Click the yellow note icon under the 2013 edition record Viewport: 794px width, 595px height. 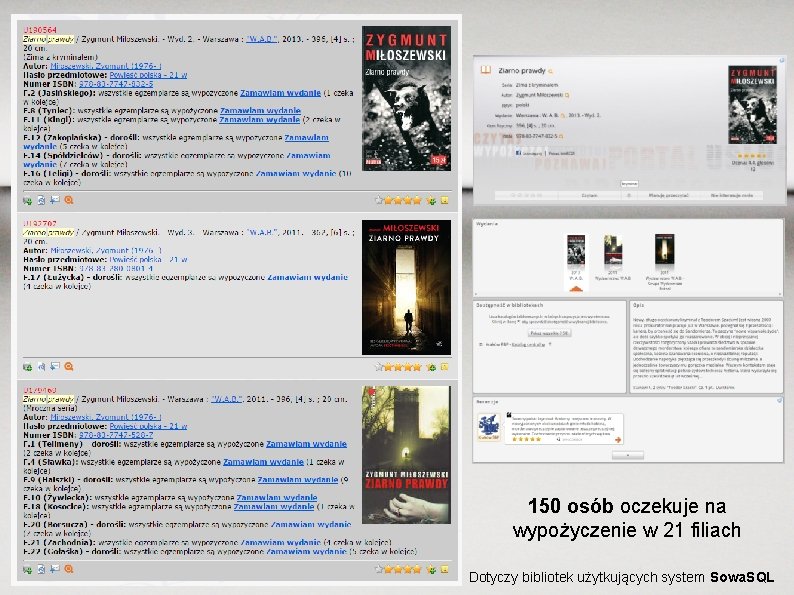point(445,200)
